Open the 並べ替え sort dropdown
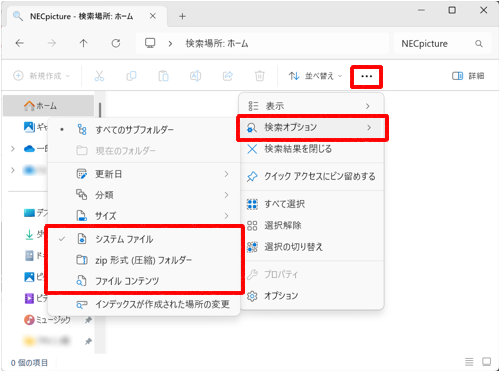This screenshot has height=372, width=500. 315,76
